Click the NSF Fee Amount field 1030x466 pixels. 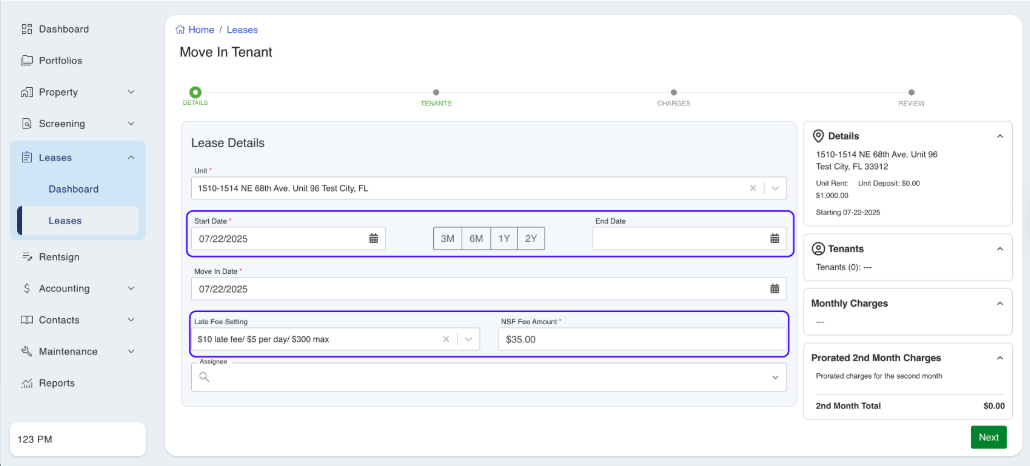(x=640, y=339)
